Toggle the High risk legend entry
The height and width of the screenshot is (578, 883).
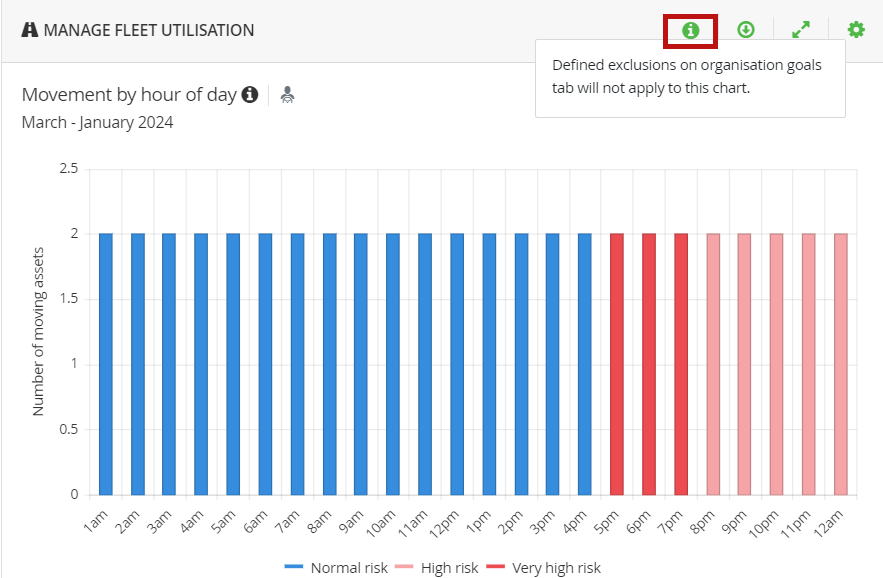tap(436, 567)
